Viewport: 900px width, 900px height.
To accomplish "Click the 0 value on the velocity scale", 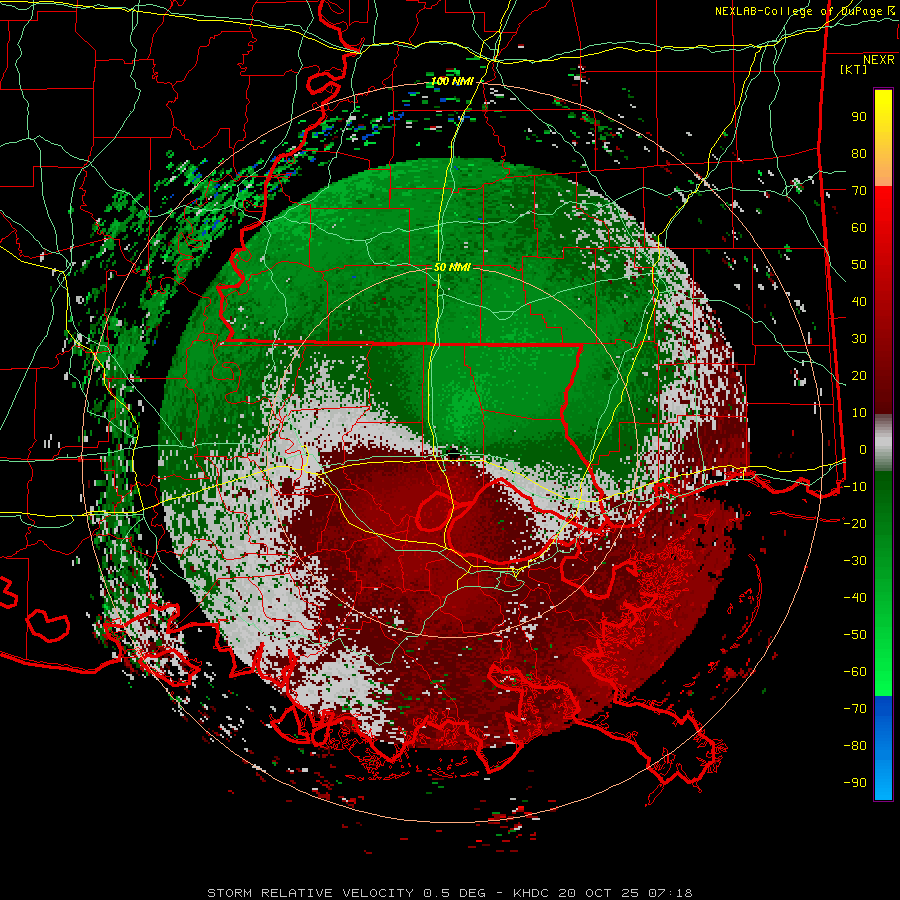I will coord(863,450).
